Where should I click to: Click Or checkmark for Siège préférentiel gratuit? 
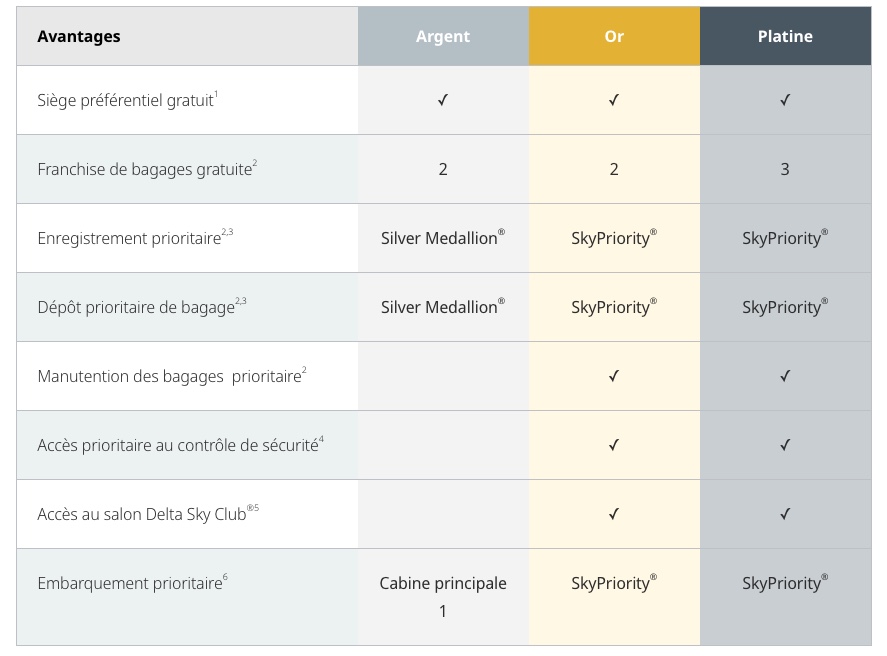[614, 100]
